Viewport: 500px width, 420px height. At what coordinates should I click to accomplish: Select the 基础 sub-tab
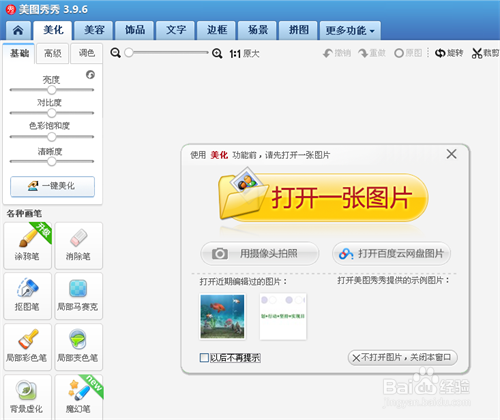pyautogui.click(x=19, y=53)
